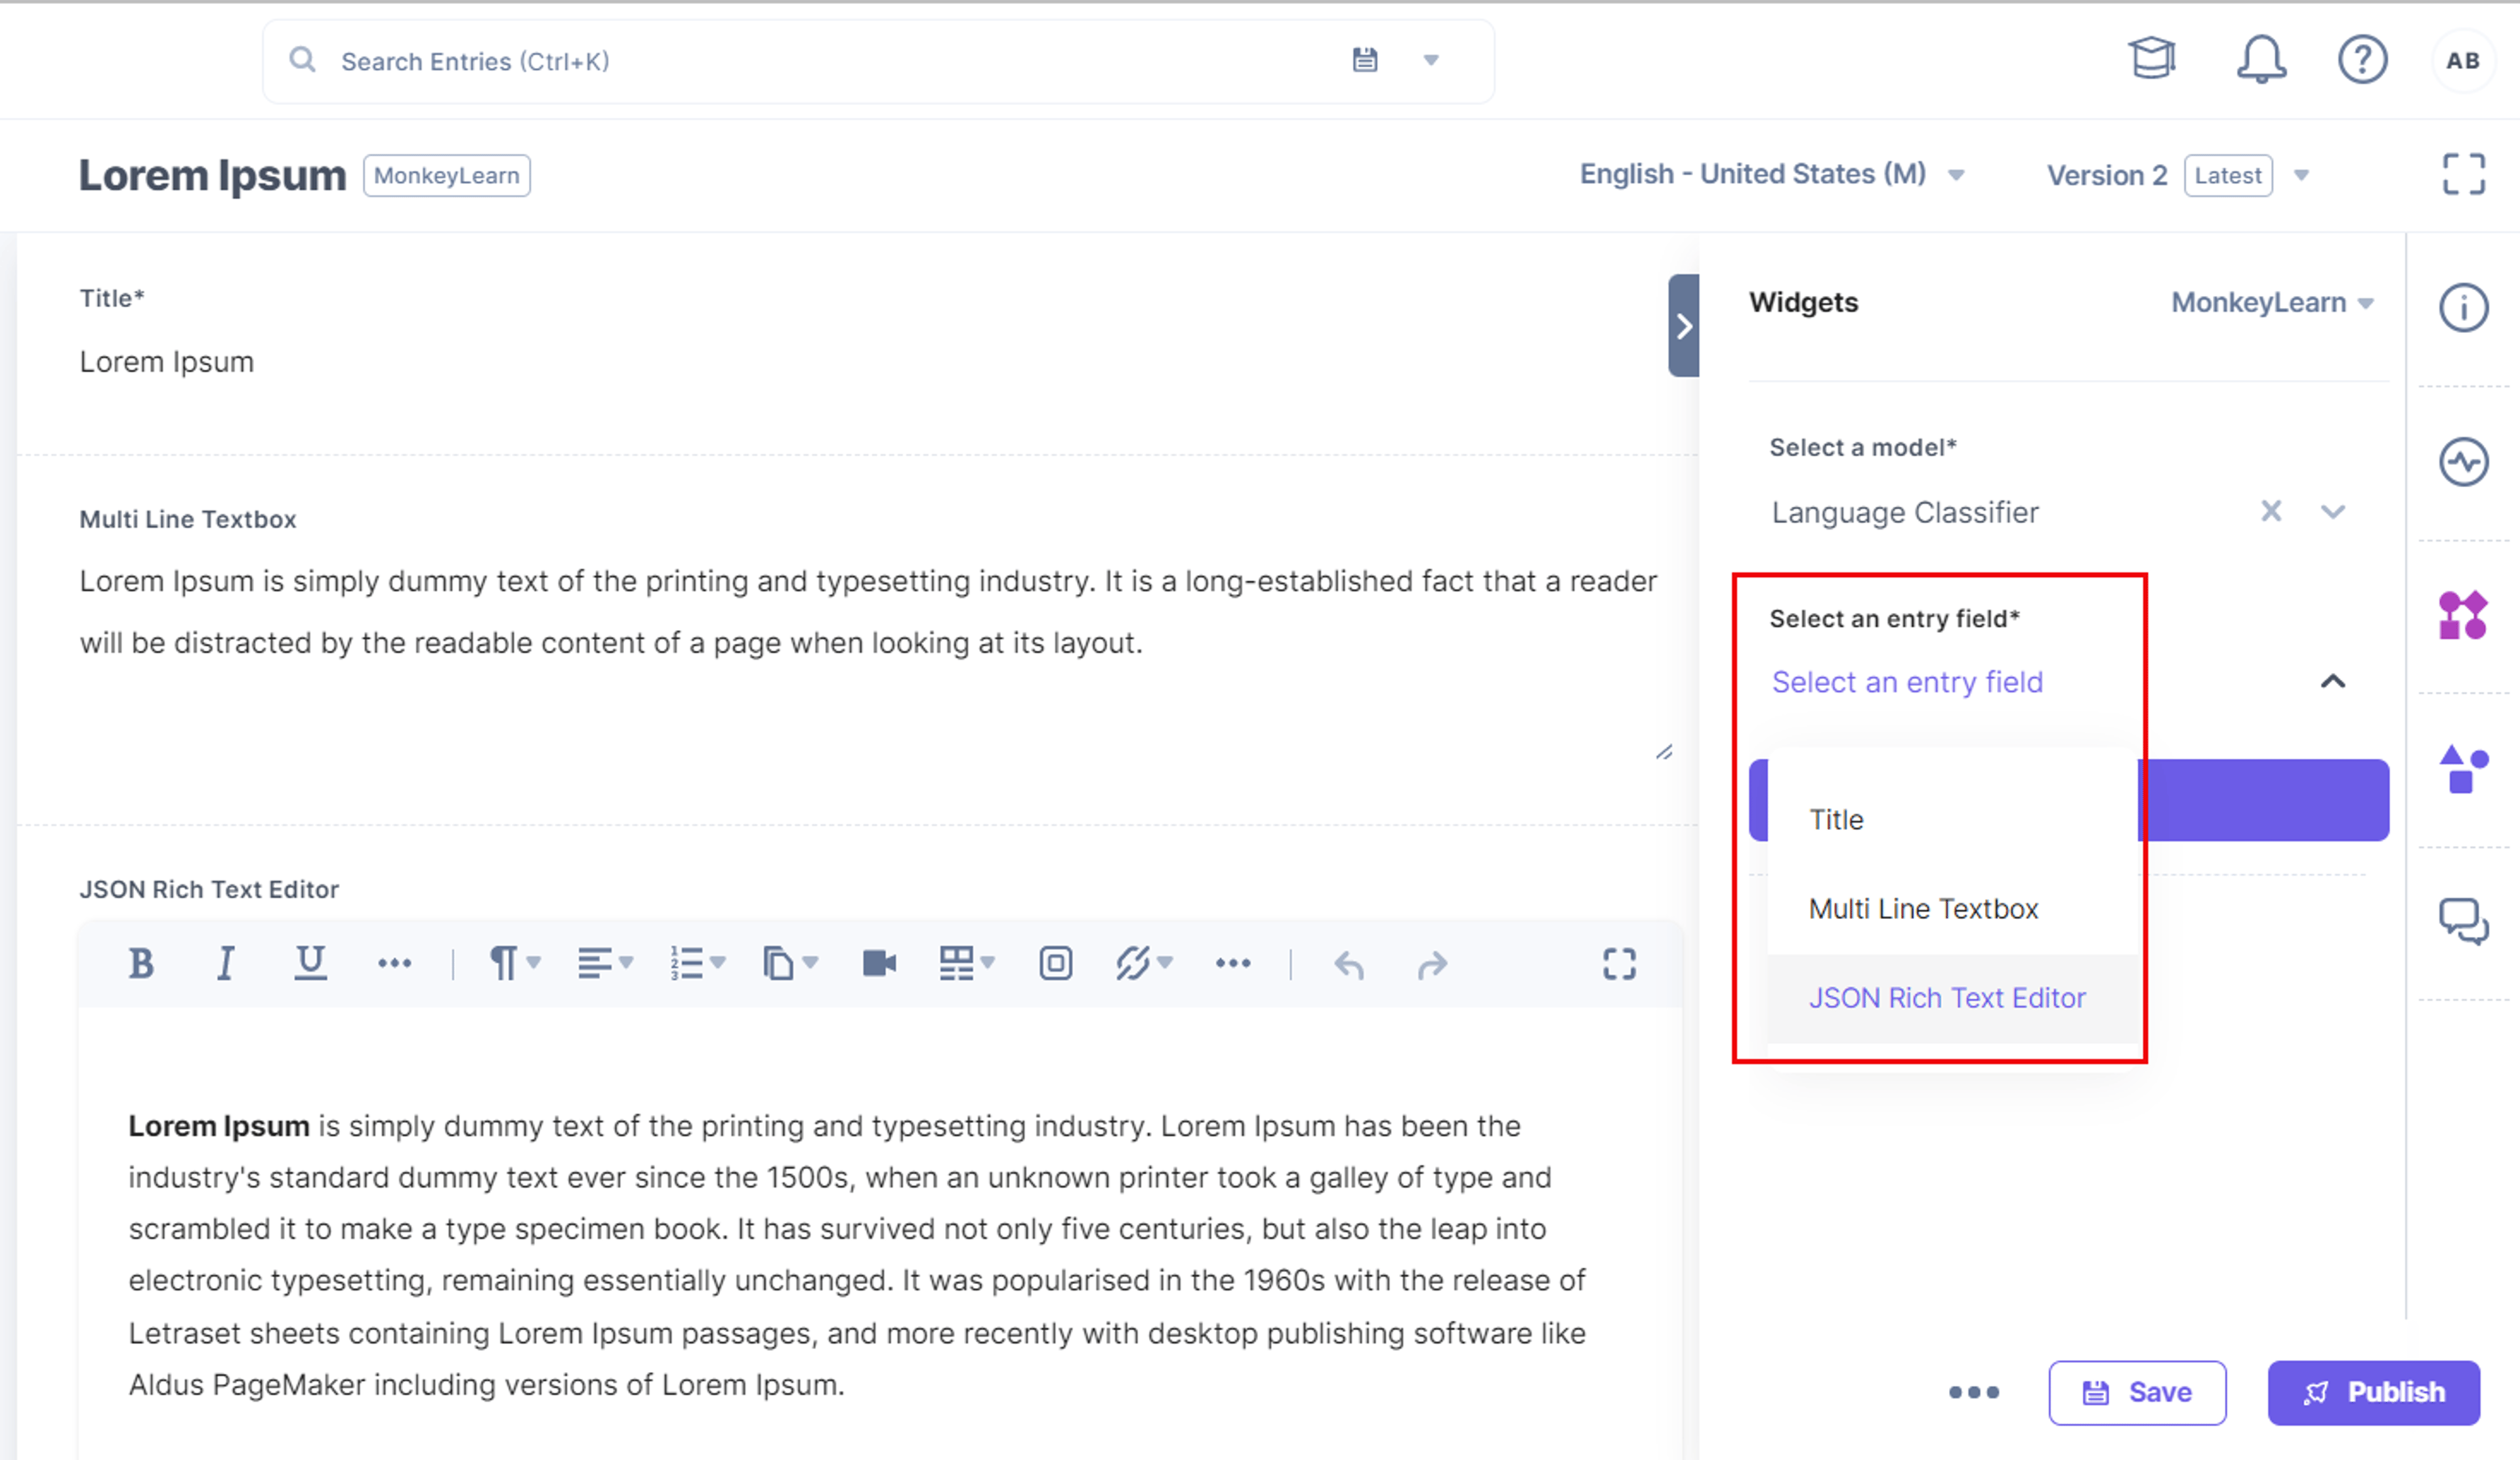The width and height of the screenshot is (2520, 1460).
Task: Open the numbered list dropdown
Action: coord(697,964)
